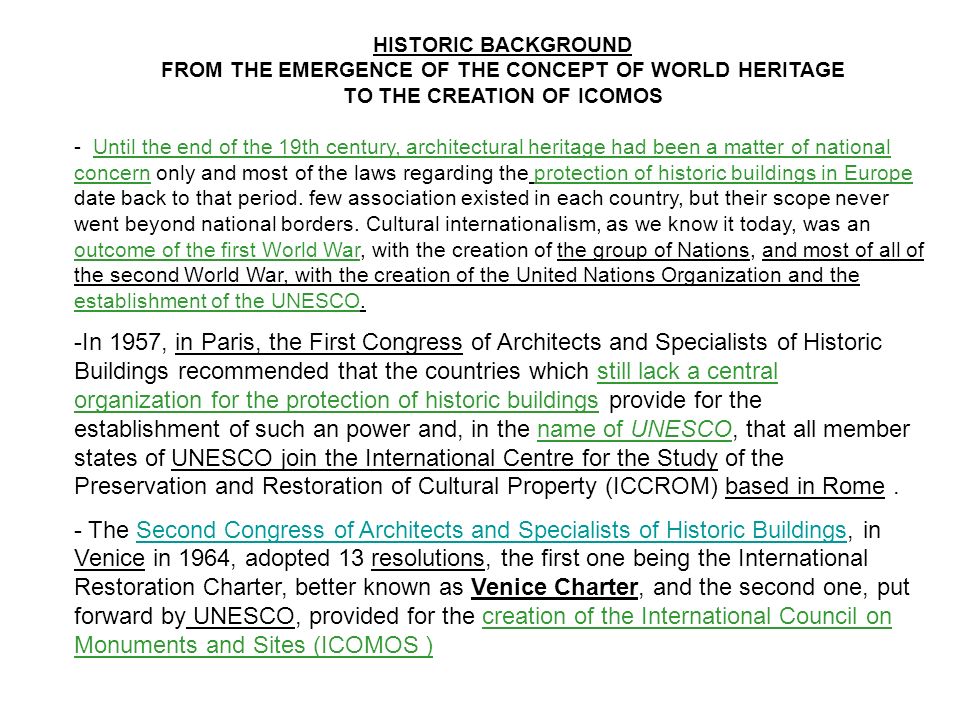Click the underlined word 'Venice' before 'in 1964'
The height and width of the screenshot is (720, 960).
(x=109, y=558)
